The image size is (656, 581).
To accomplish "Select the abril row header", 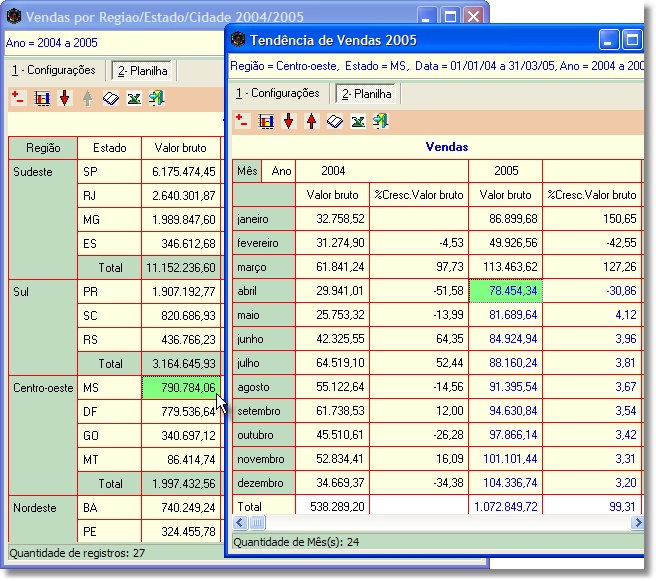I will point(264,291).
